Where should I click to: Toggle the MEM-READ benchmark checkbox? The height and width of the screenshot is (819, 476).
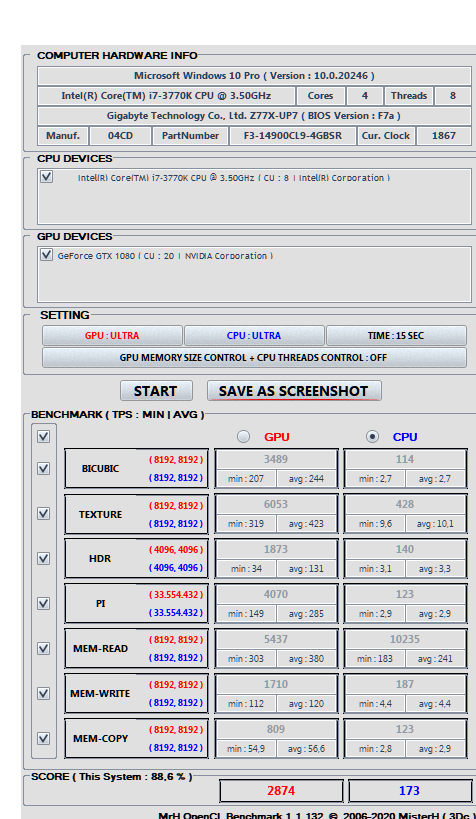pyautogui.click(x=43, y=648)
